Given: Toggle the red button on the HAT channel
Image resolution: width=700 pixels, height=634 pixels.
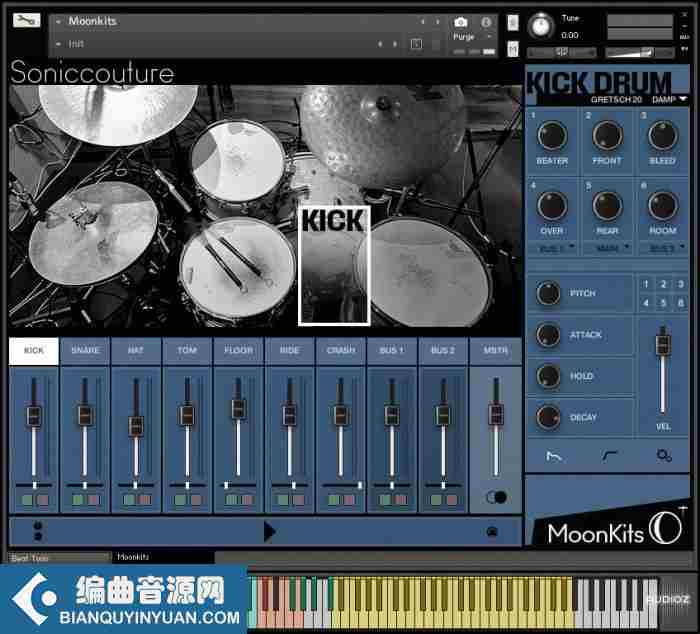Looking at the screenshot, I should (x=145, y=500).
